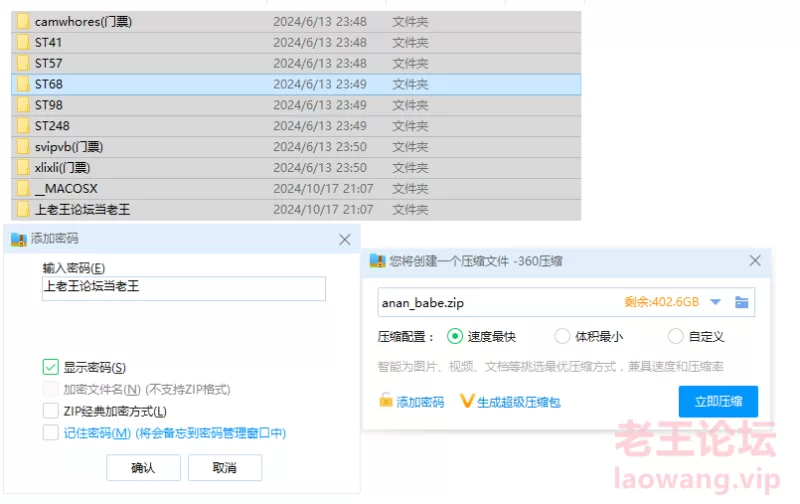Click the ST68 date 2024/6/13 23:49

320,84
